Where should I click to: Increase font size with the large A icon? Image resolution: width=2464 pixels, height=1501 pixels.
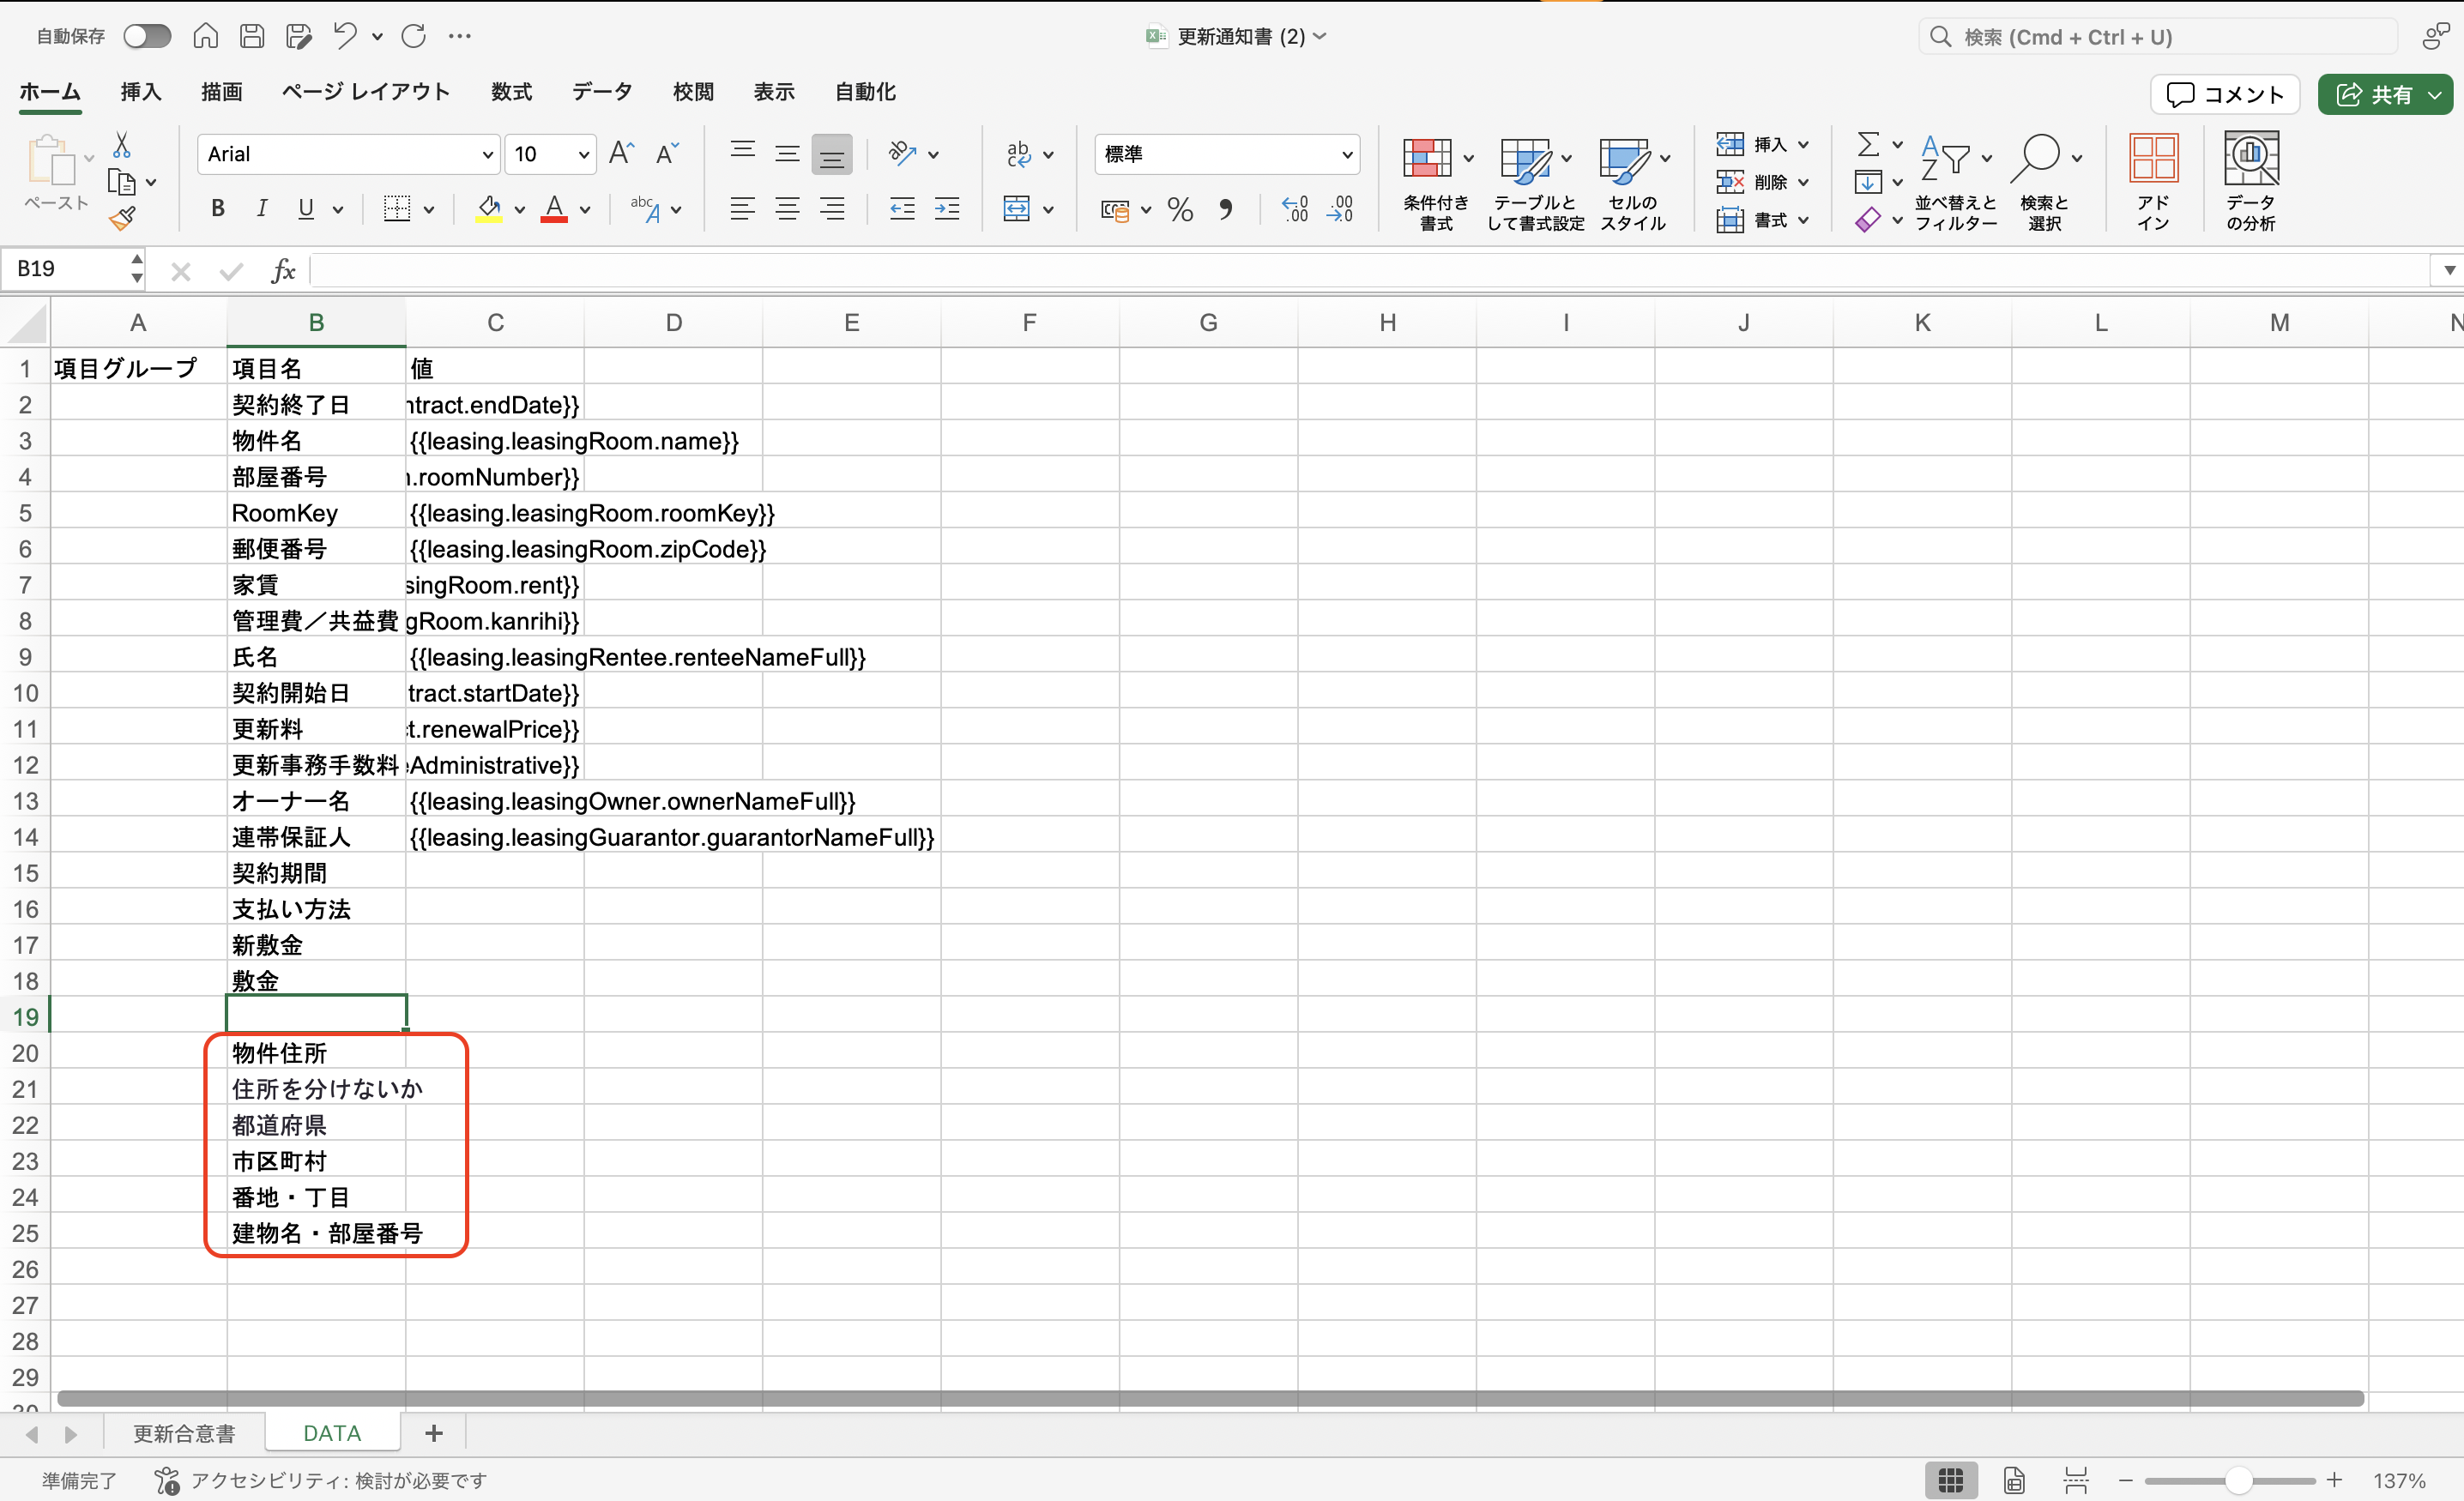point(622,154)
